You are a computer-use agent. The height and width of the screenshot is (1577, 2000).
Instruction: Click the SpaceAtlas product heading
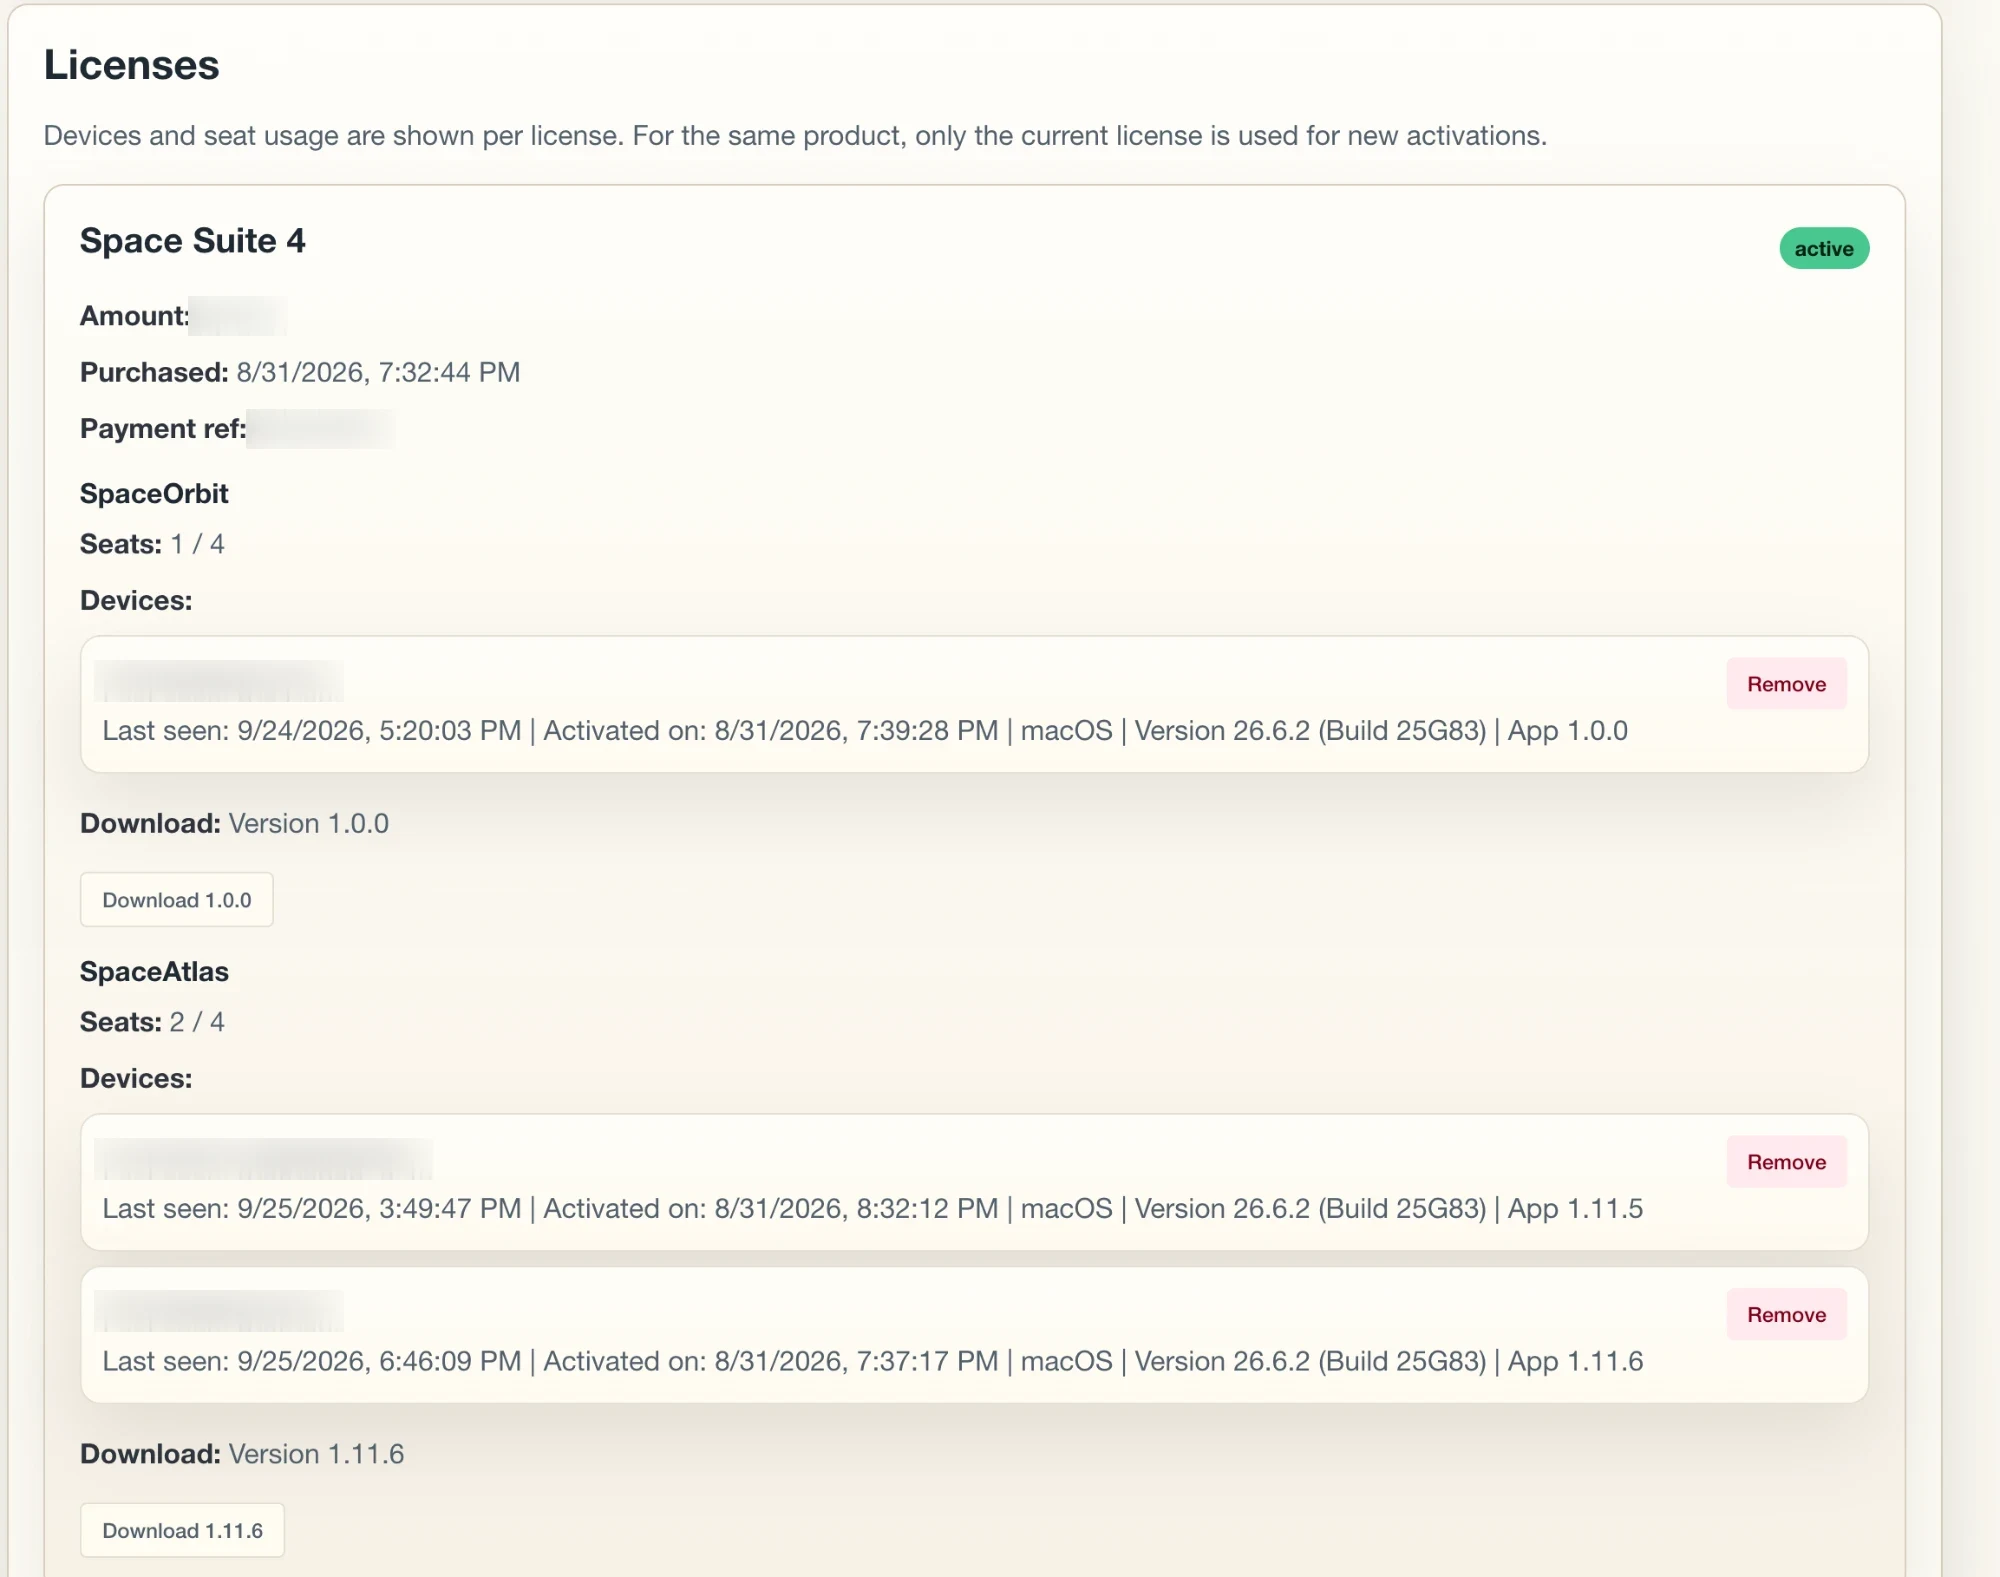point(155,972)
